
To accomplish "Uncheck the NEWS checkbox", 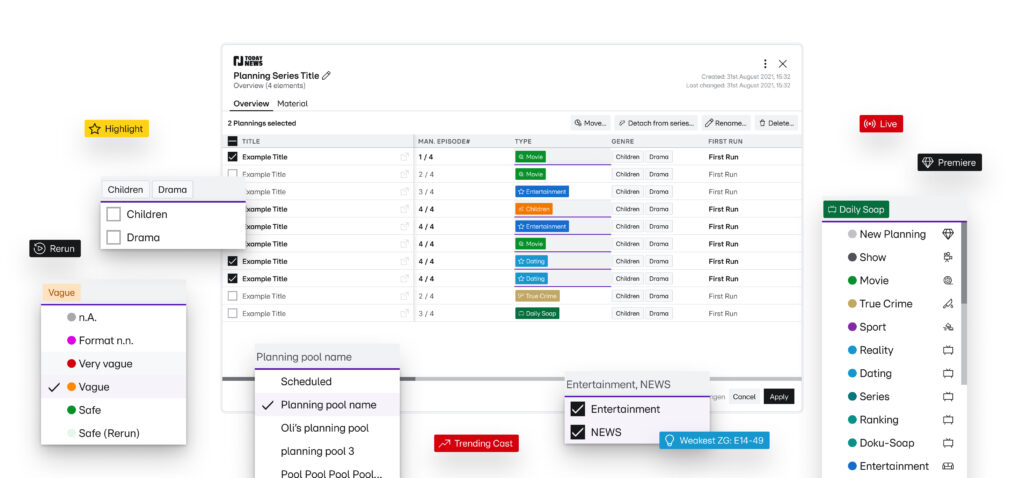I will (577, 432).
